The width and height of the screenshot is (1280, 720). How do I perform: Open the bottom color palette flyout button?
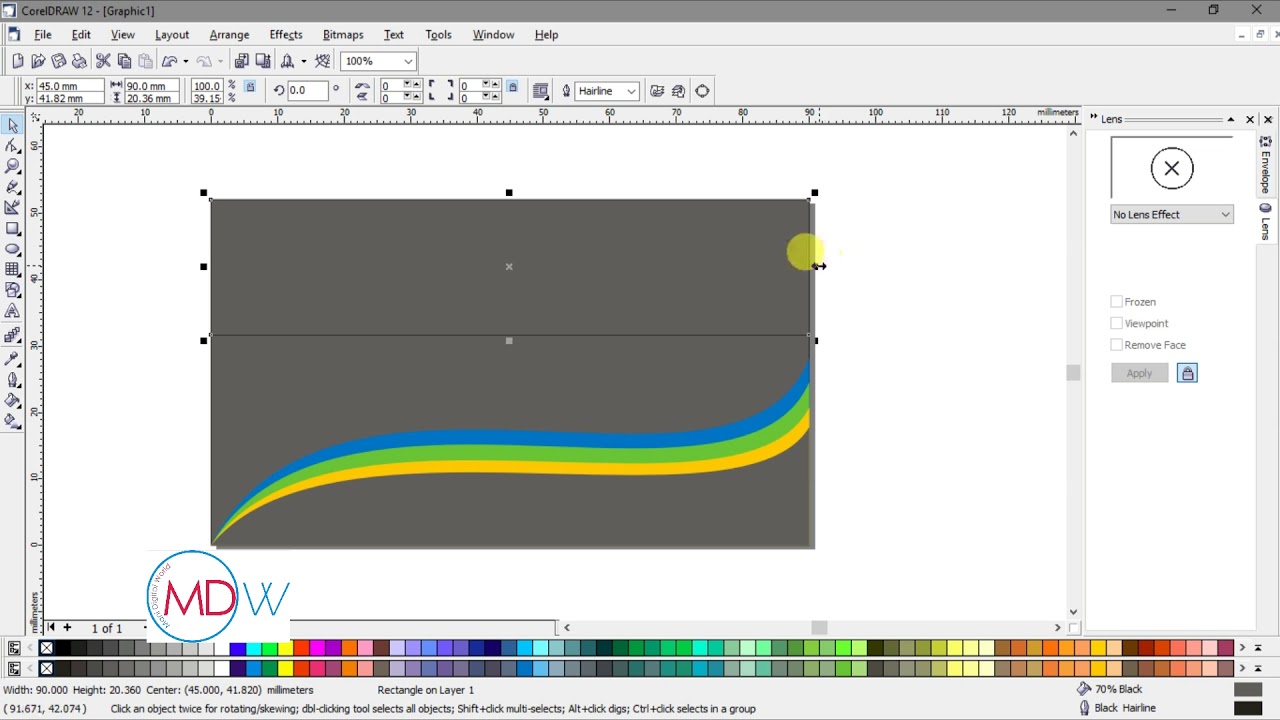[14, 668]
